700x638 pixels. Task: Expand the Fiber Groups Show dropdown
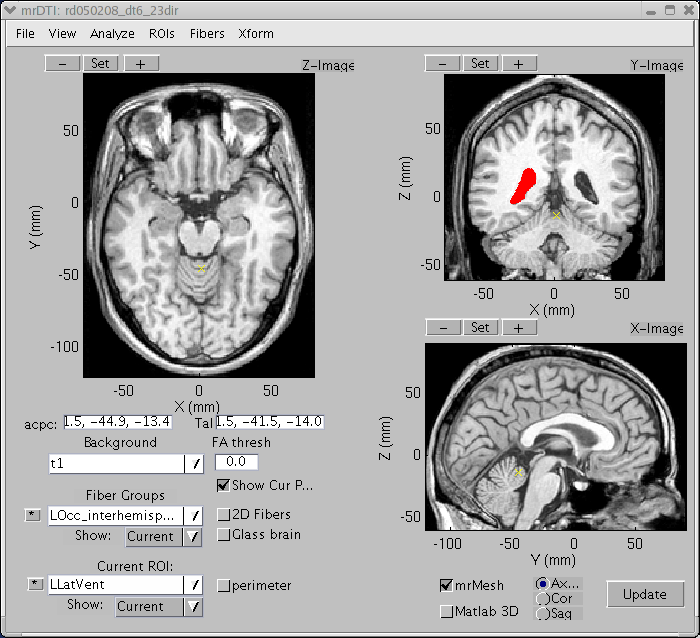[193, 537]
